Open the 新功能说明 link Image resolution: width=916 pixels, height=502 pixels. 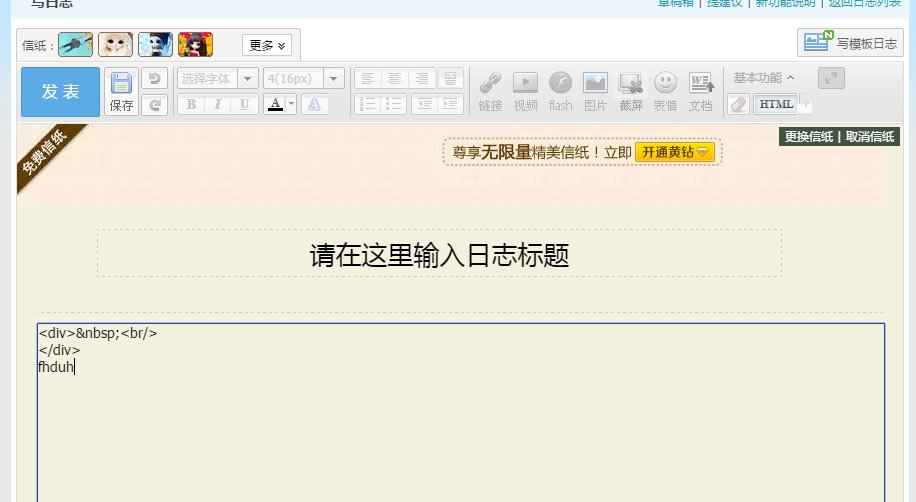tap(785, 3)
